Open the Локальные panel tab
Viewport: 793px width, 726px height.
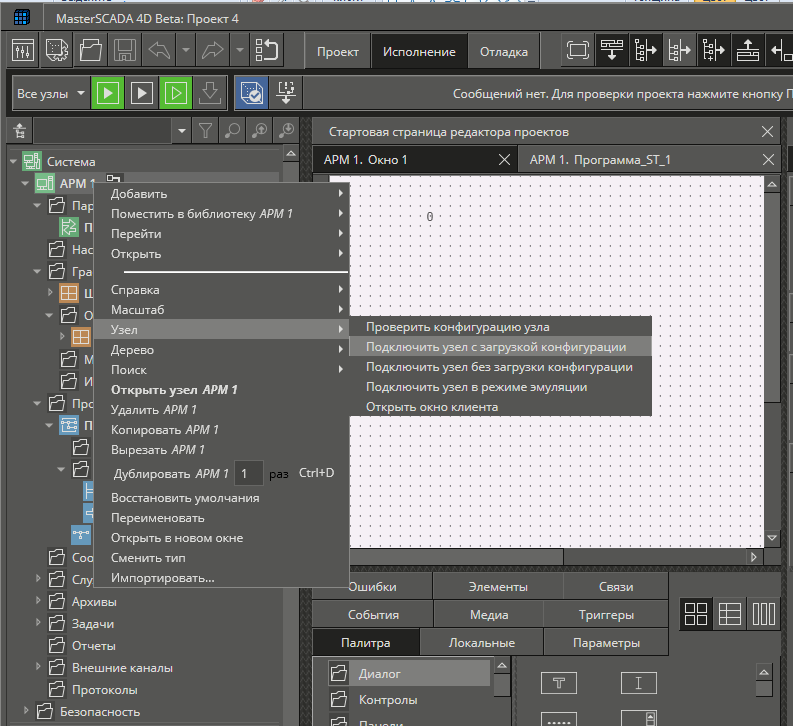(x=481, y=643)
